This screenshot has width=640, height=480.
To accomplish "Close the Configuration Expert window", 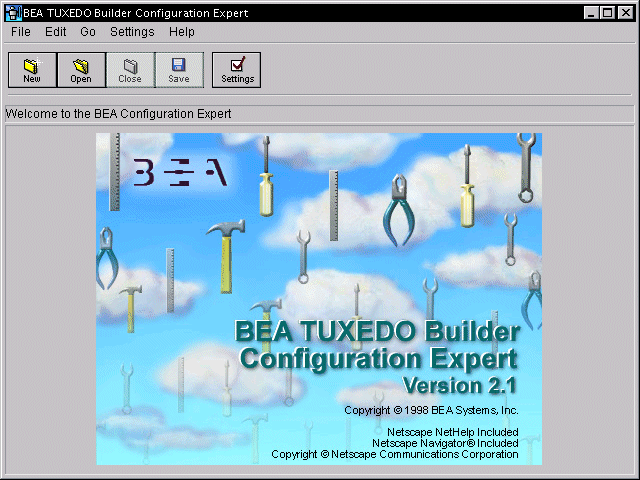I will coord(625,13).
